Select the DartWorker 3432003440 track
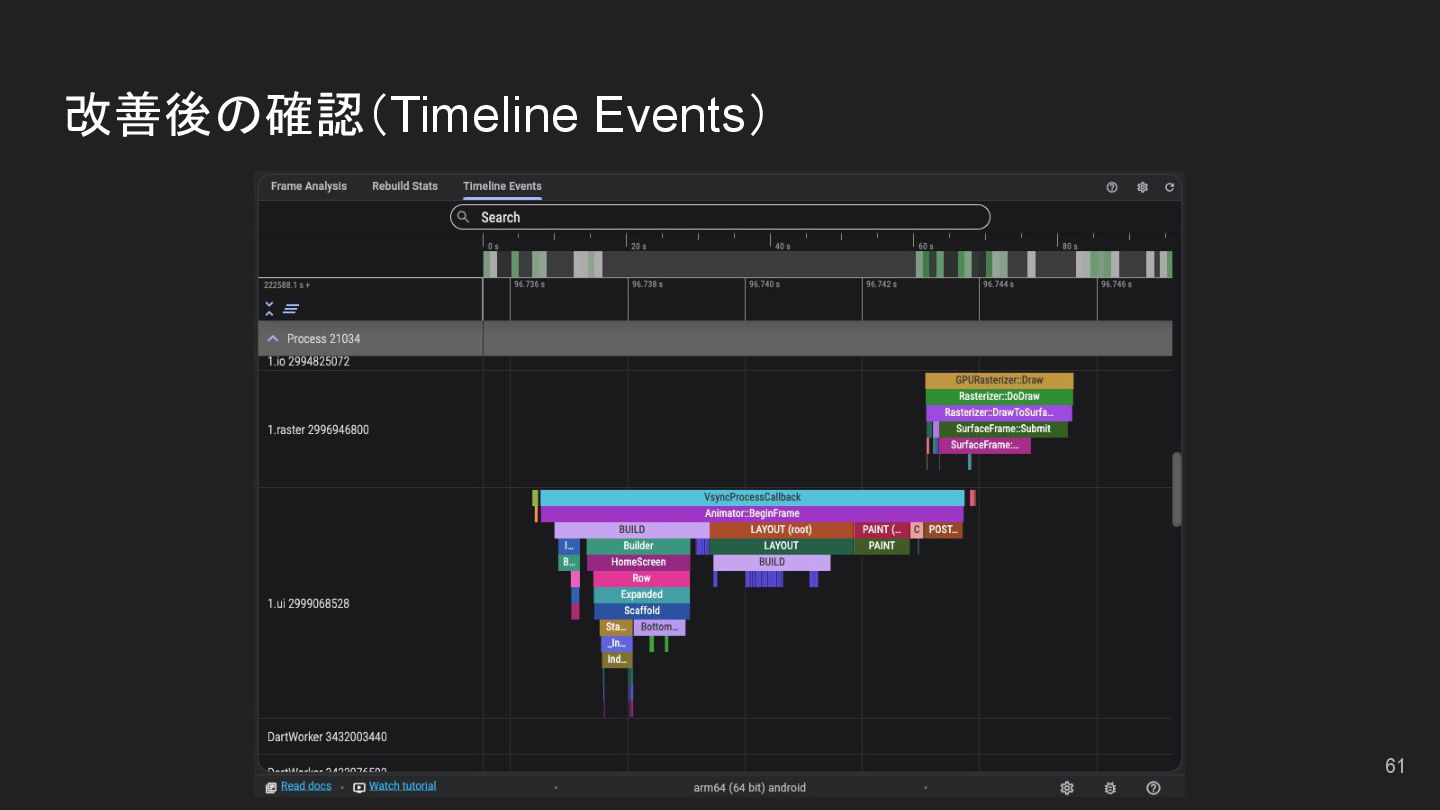This screenshot has width=1440, height=810. click(x=327, y=737)
